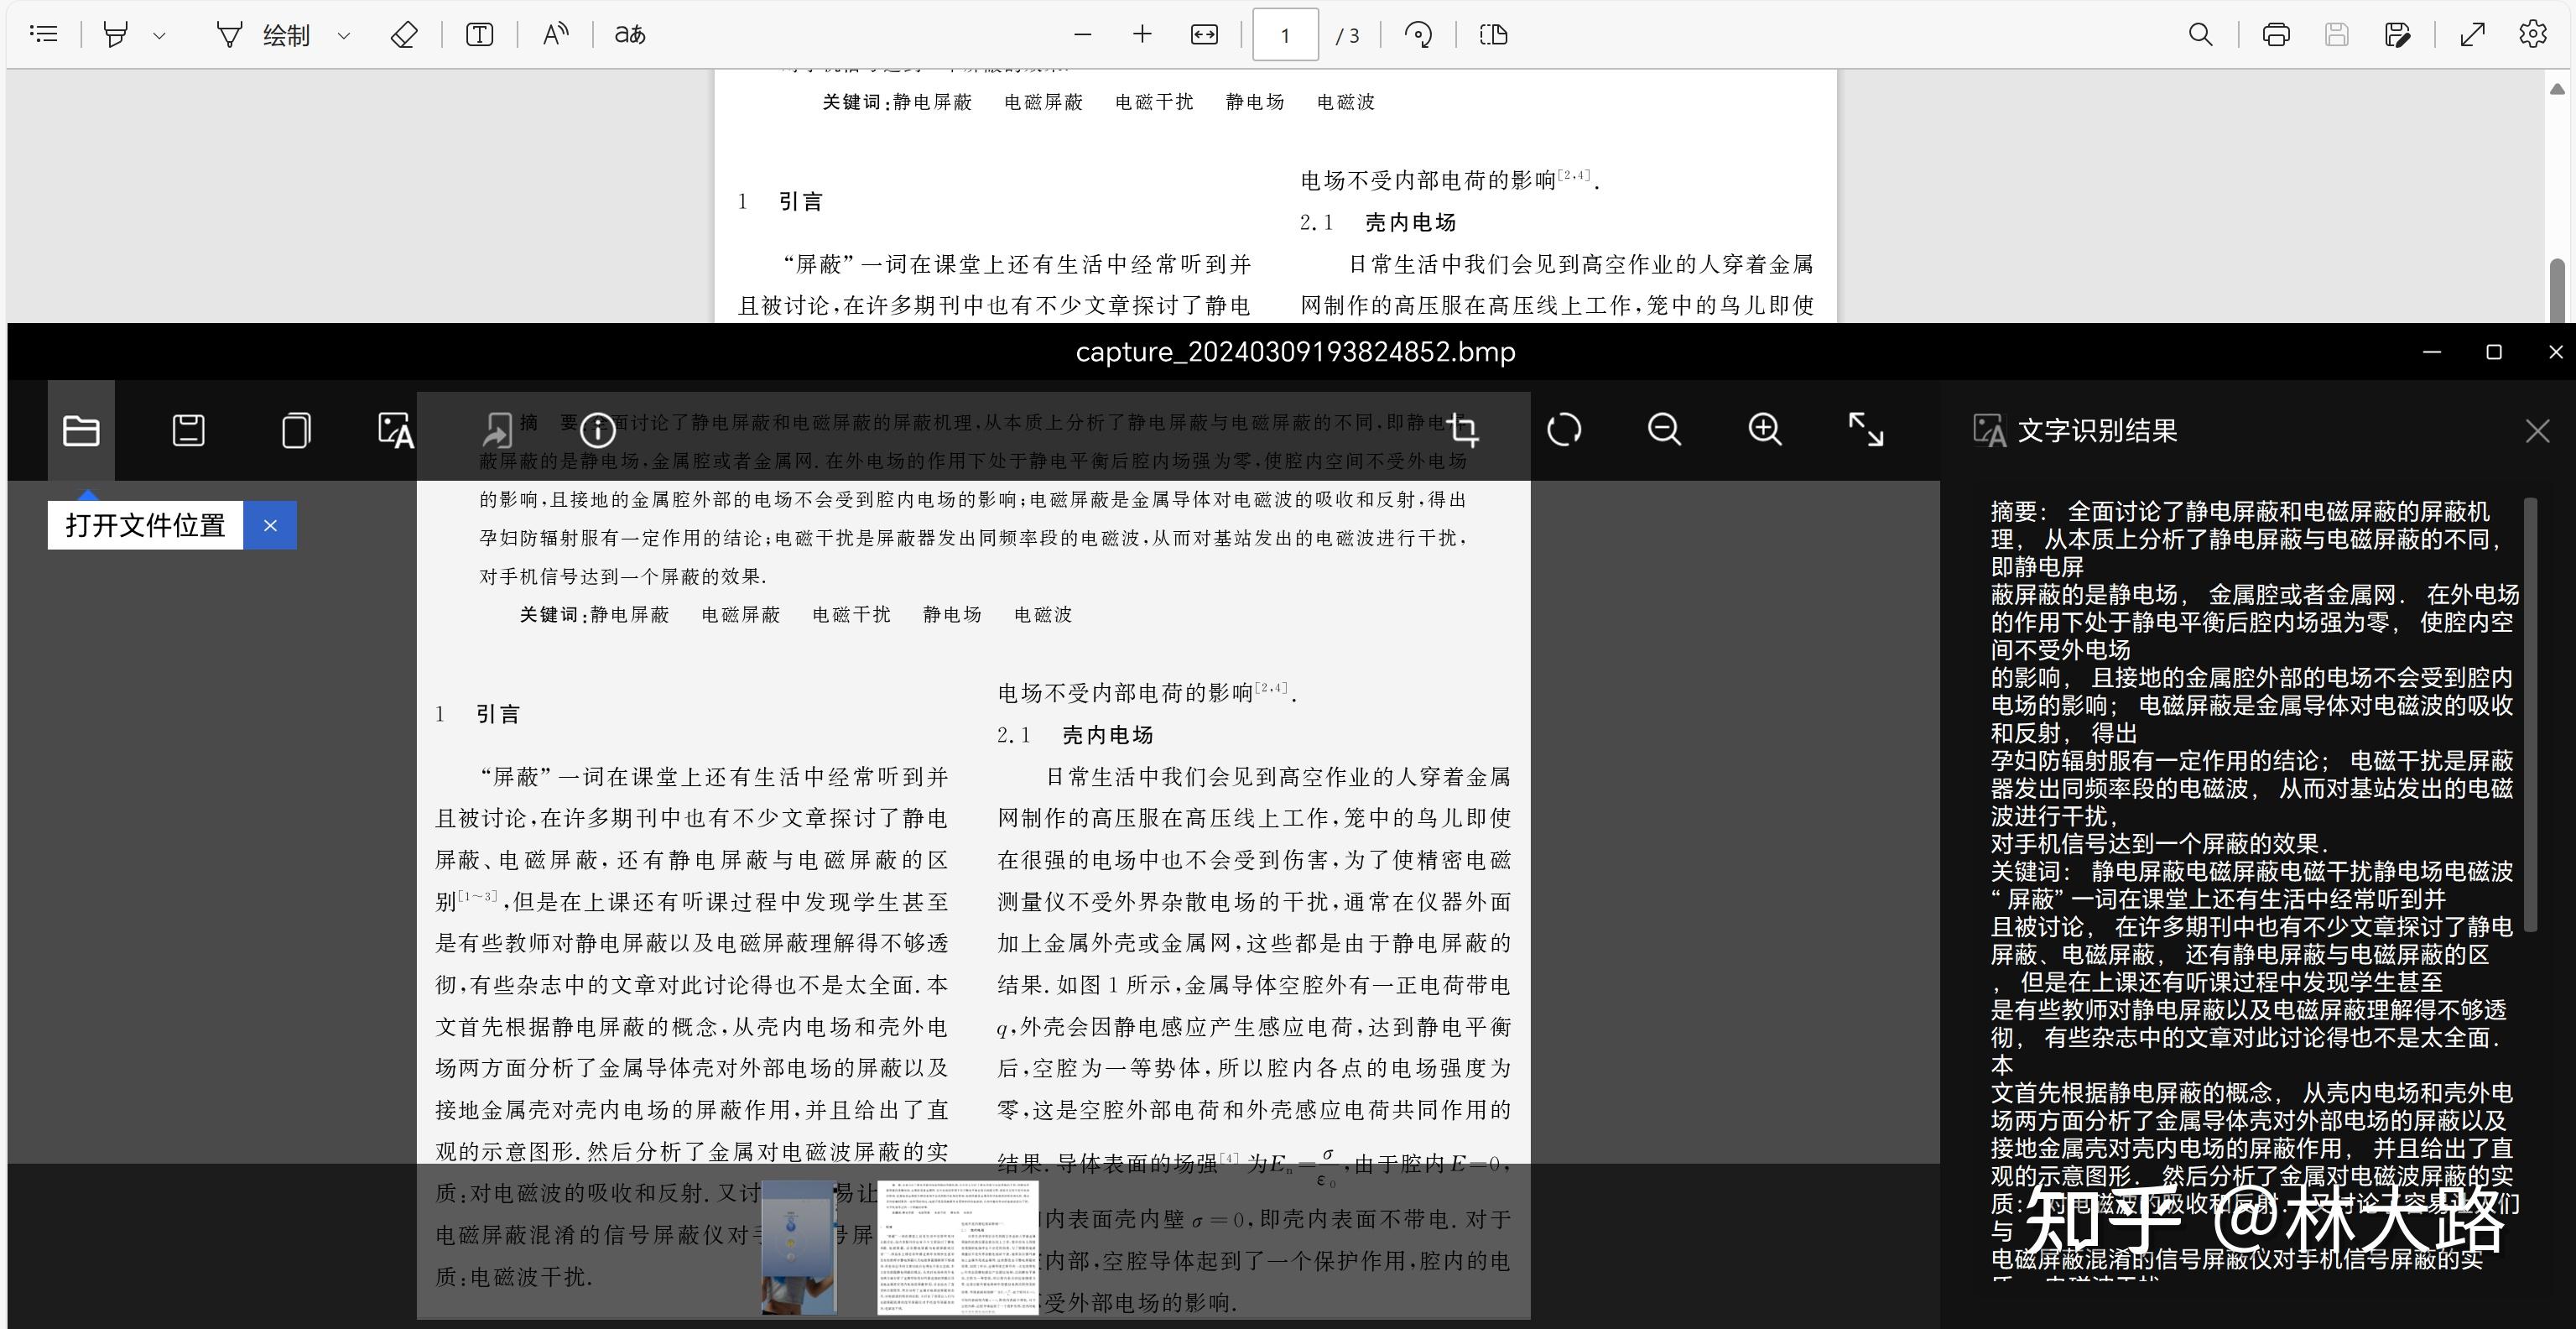Select the document page thumbnail
The width and height of the screenshot is (2576, 1329).
point(958,1247)
